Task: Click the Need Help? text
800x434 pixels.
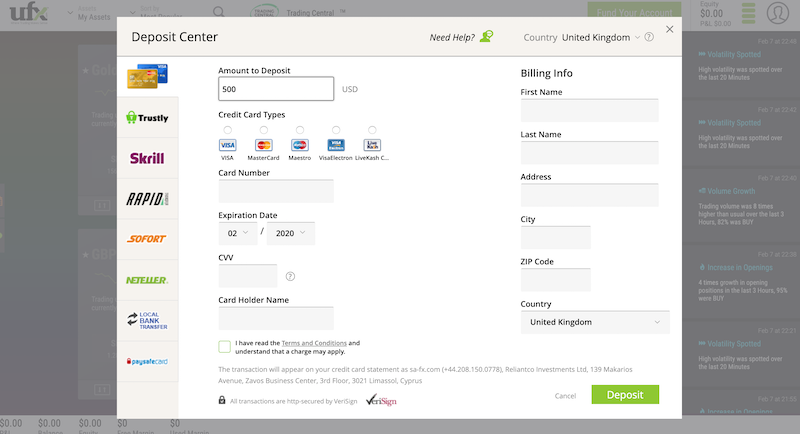Action: 452,37
